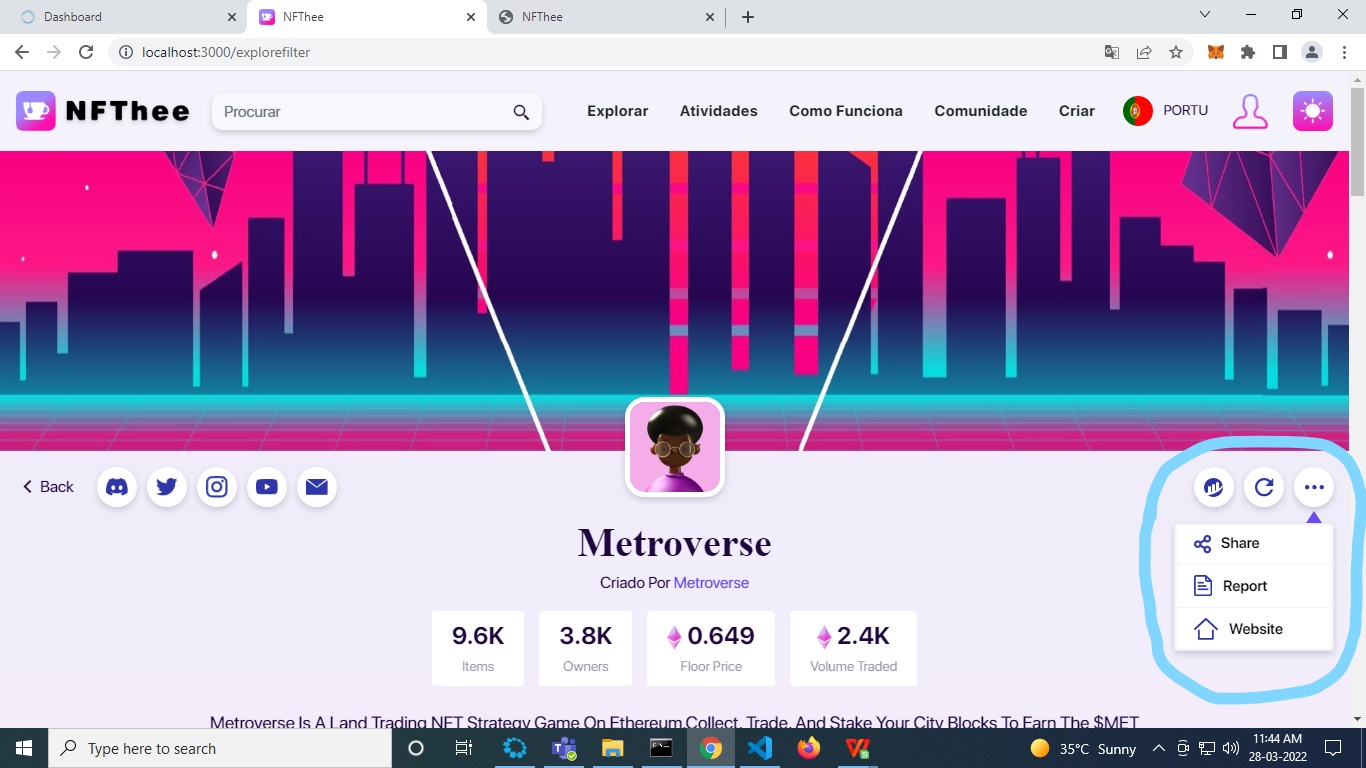Open Visual Studio Code from taskbar

click(759, 748)
